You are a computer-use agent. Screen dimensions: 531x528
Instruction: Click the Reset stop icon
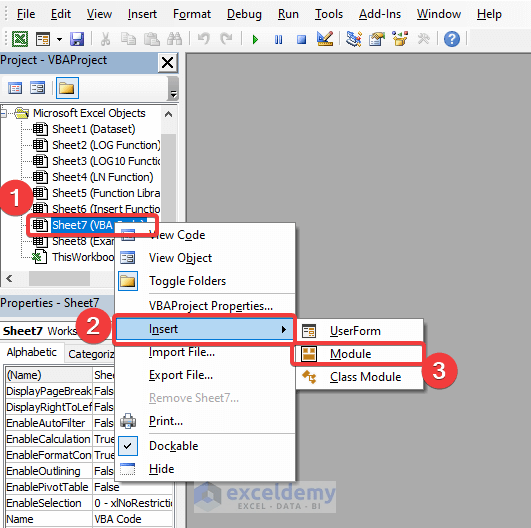point(301,40)
